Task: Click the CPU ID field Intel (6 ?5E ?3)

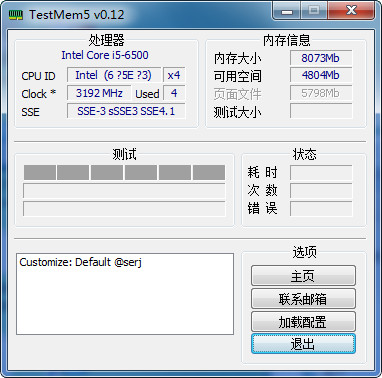Action: tap(114, 75)
